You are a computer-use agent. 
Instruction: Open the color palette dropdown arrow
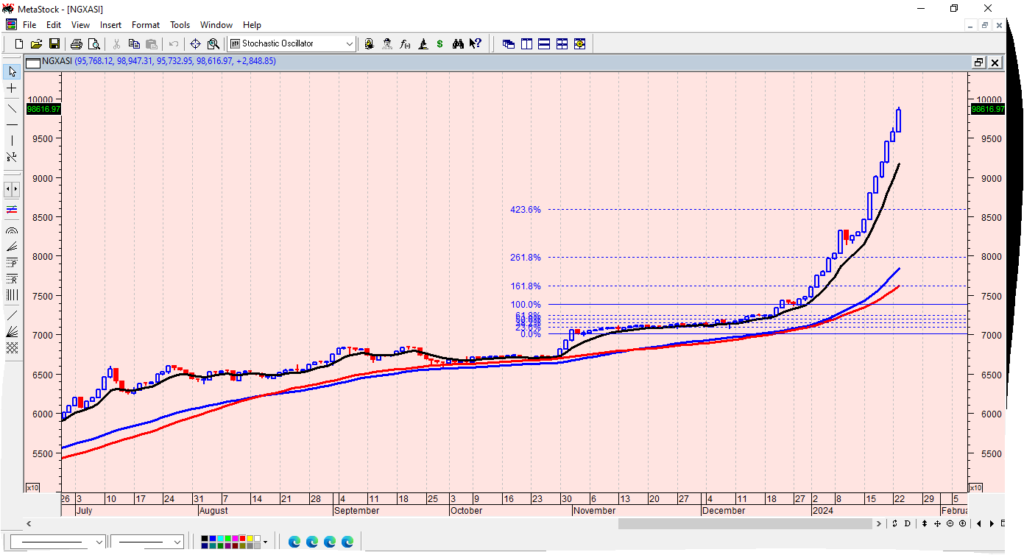point(266,542)
